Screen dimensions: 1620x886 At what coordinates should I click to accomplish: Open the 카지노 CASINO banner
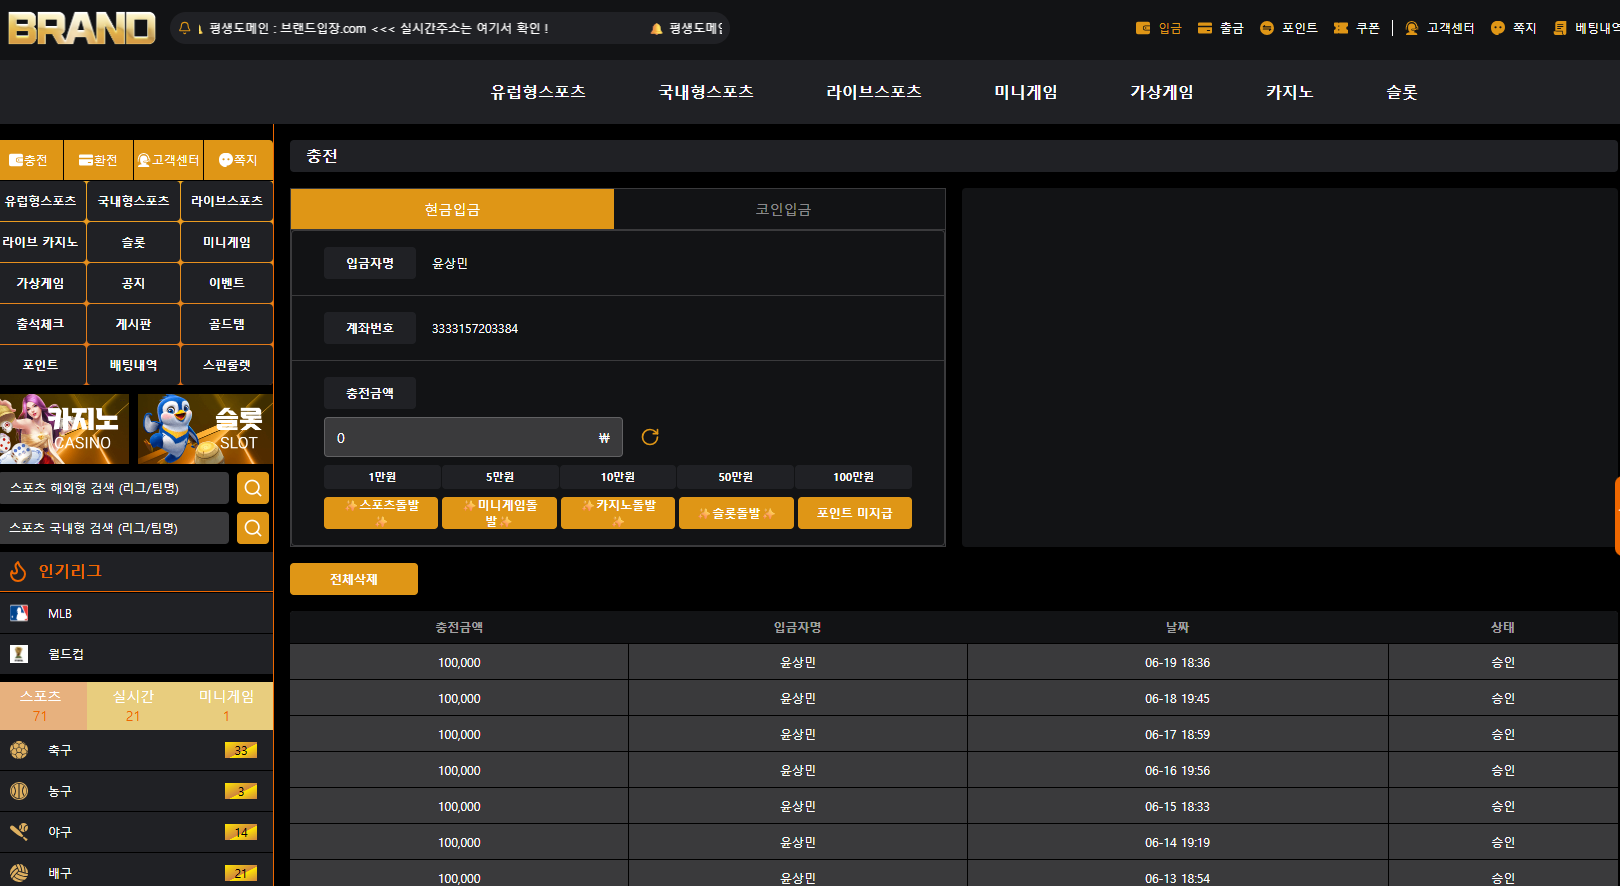tap(65, 429)
